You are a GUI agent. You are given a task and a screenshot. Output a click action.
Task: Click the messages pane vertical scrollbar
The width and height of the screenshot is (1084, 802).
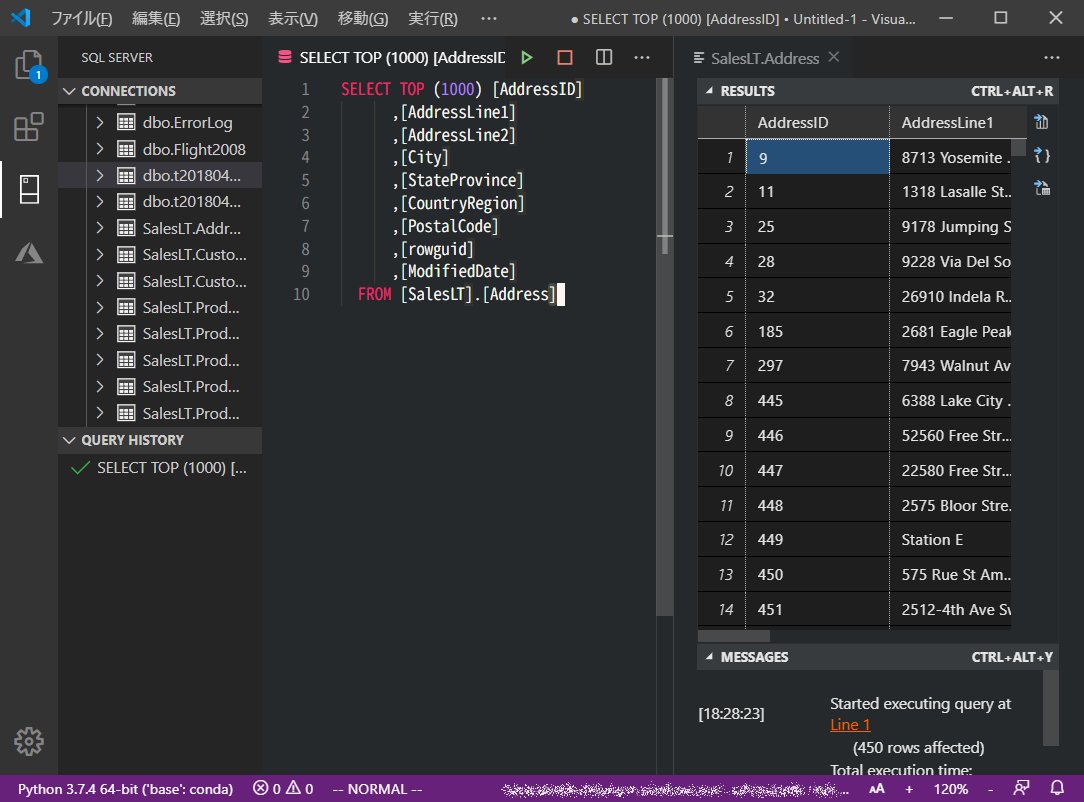pyautogui.click(x=1050, y=708)
